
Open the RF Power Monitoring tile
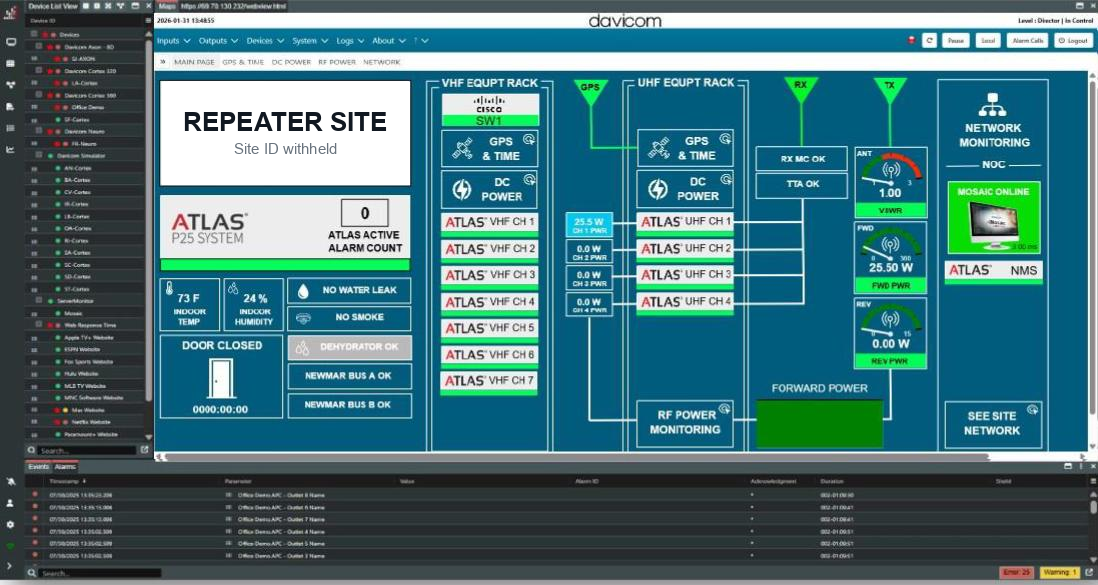click(685, 423)
